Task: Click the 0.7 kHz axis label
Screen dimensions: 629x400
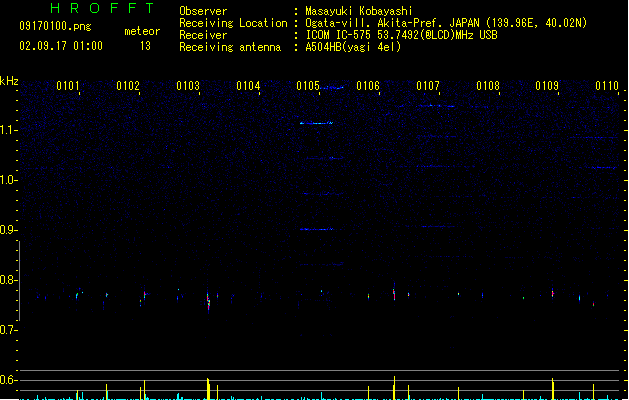Action: tap(8, 330)
